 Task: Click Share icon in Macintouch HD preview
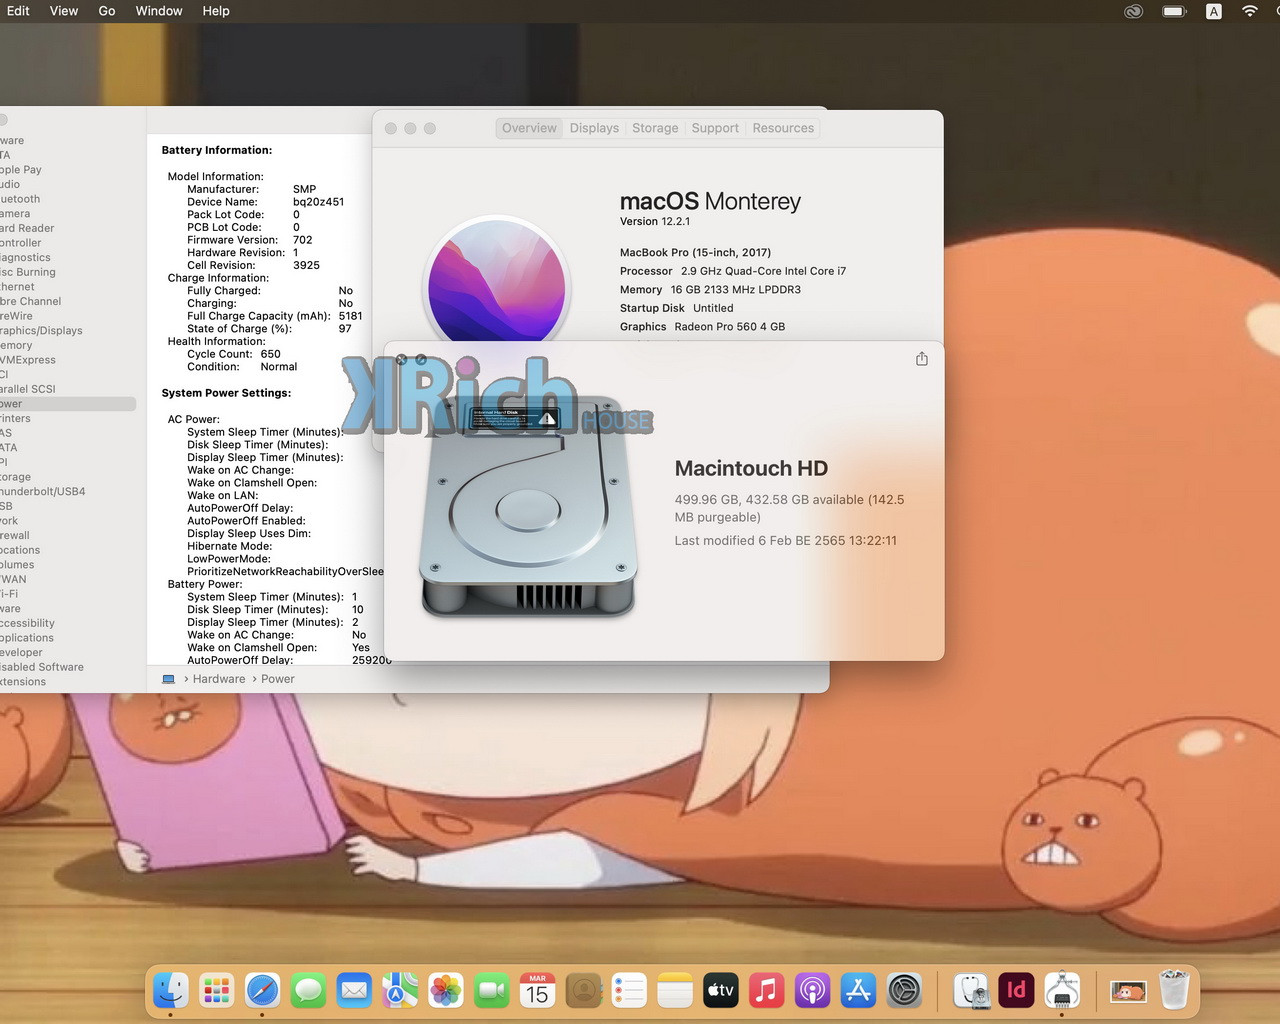[x=922, y=359]
